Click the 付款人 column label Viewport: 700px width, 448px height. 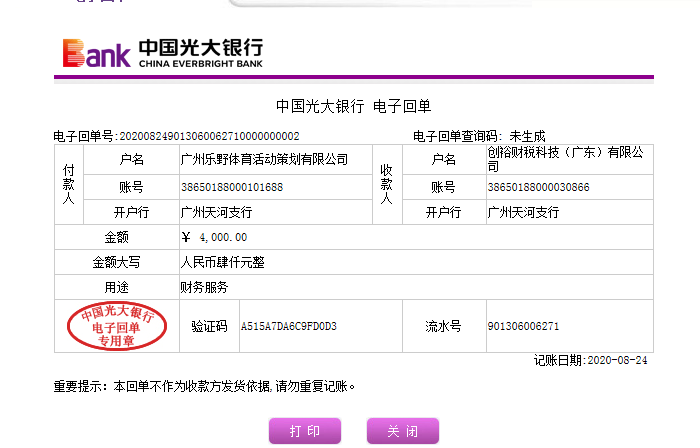tap(68, 184)
